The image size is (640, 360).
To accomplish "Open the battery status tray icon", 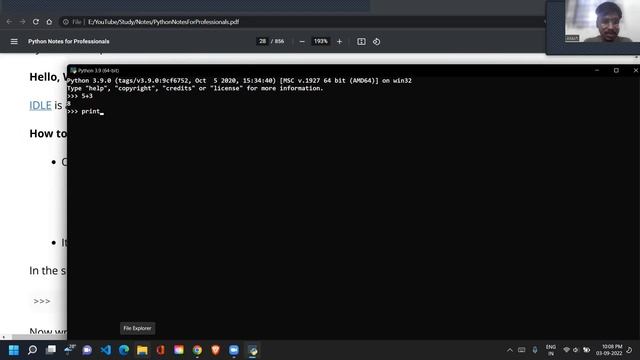I will (587, 350).
